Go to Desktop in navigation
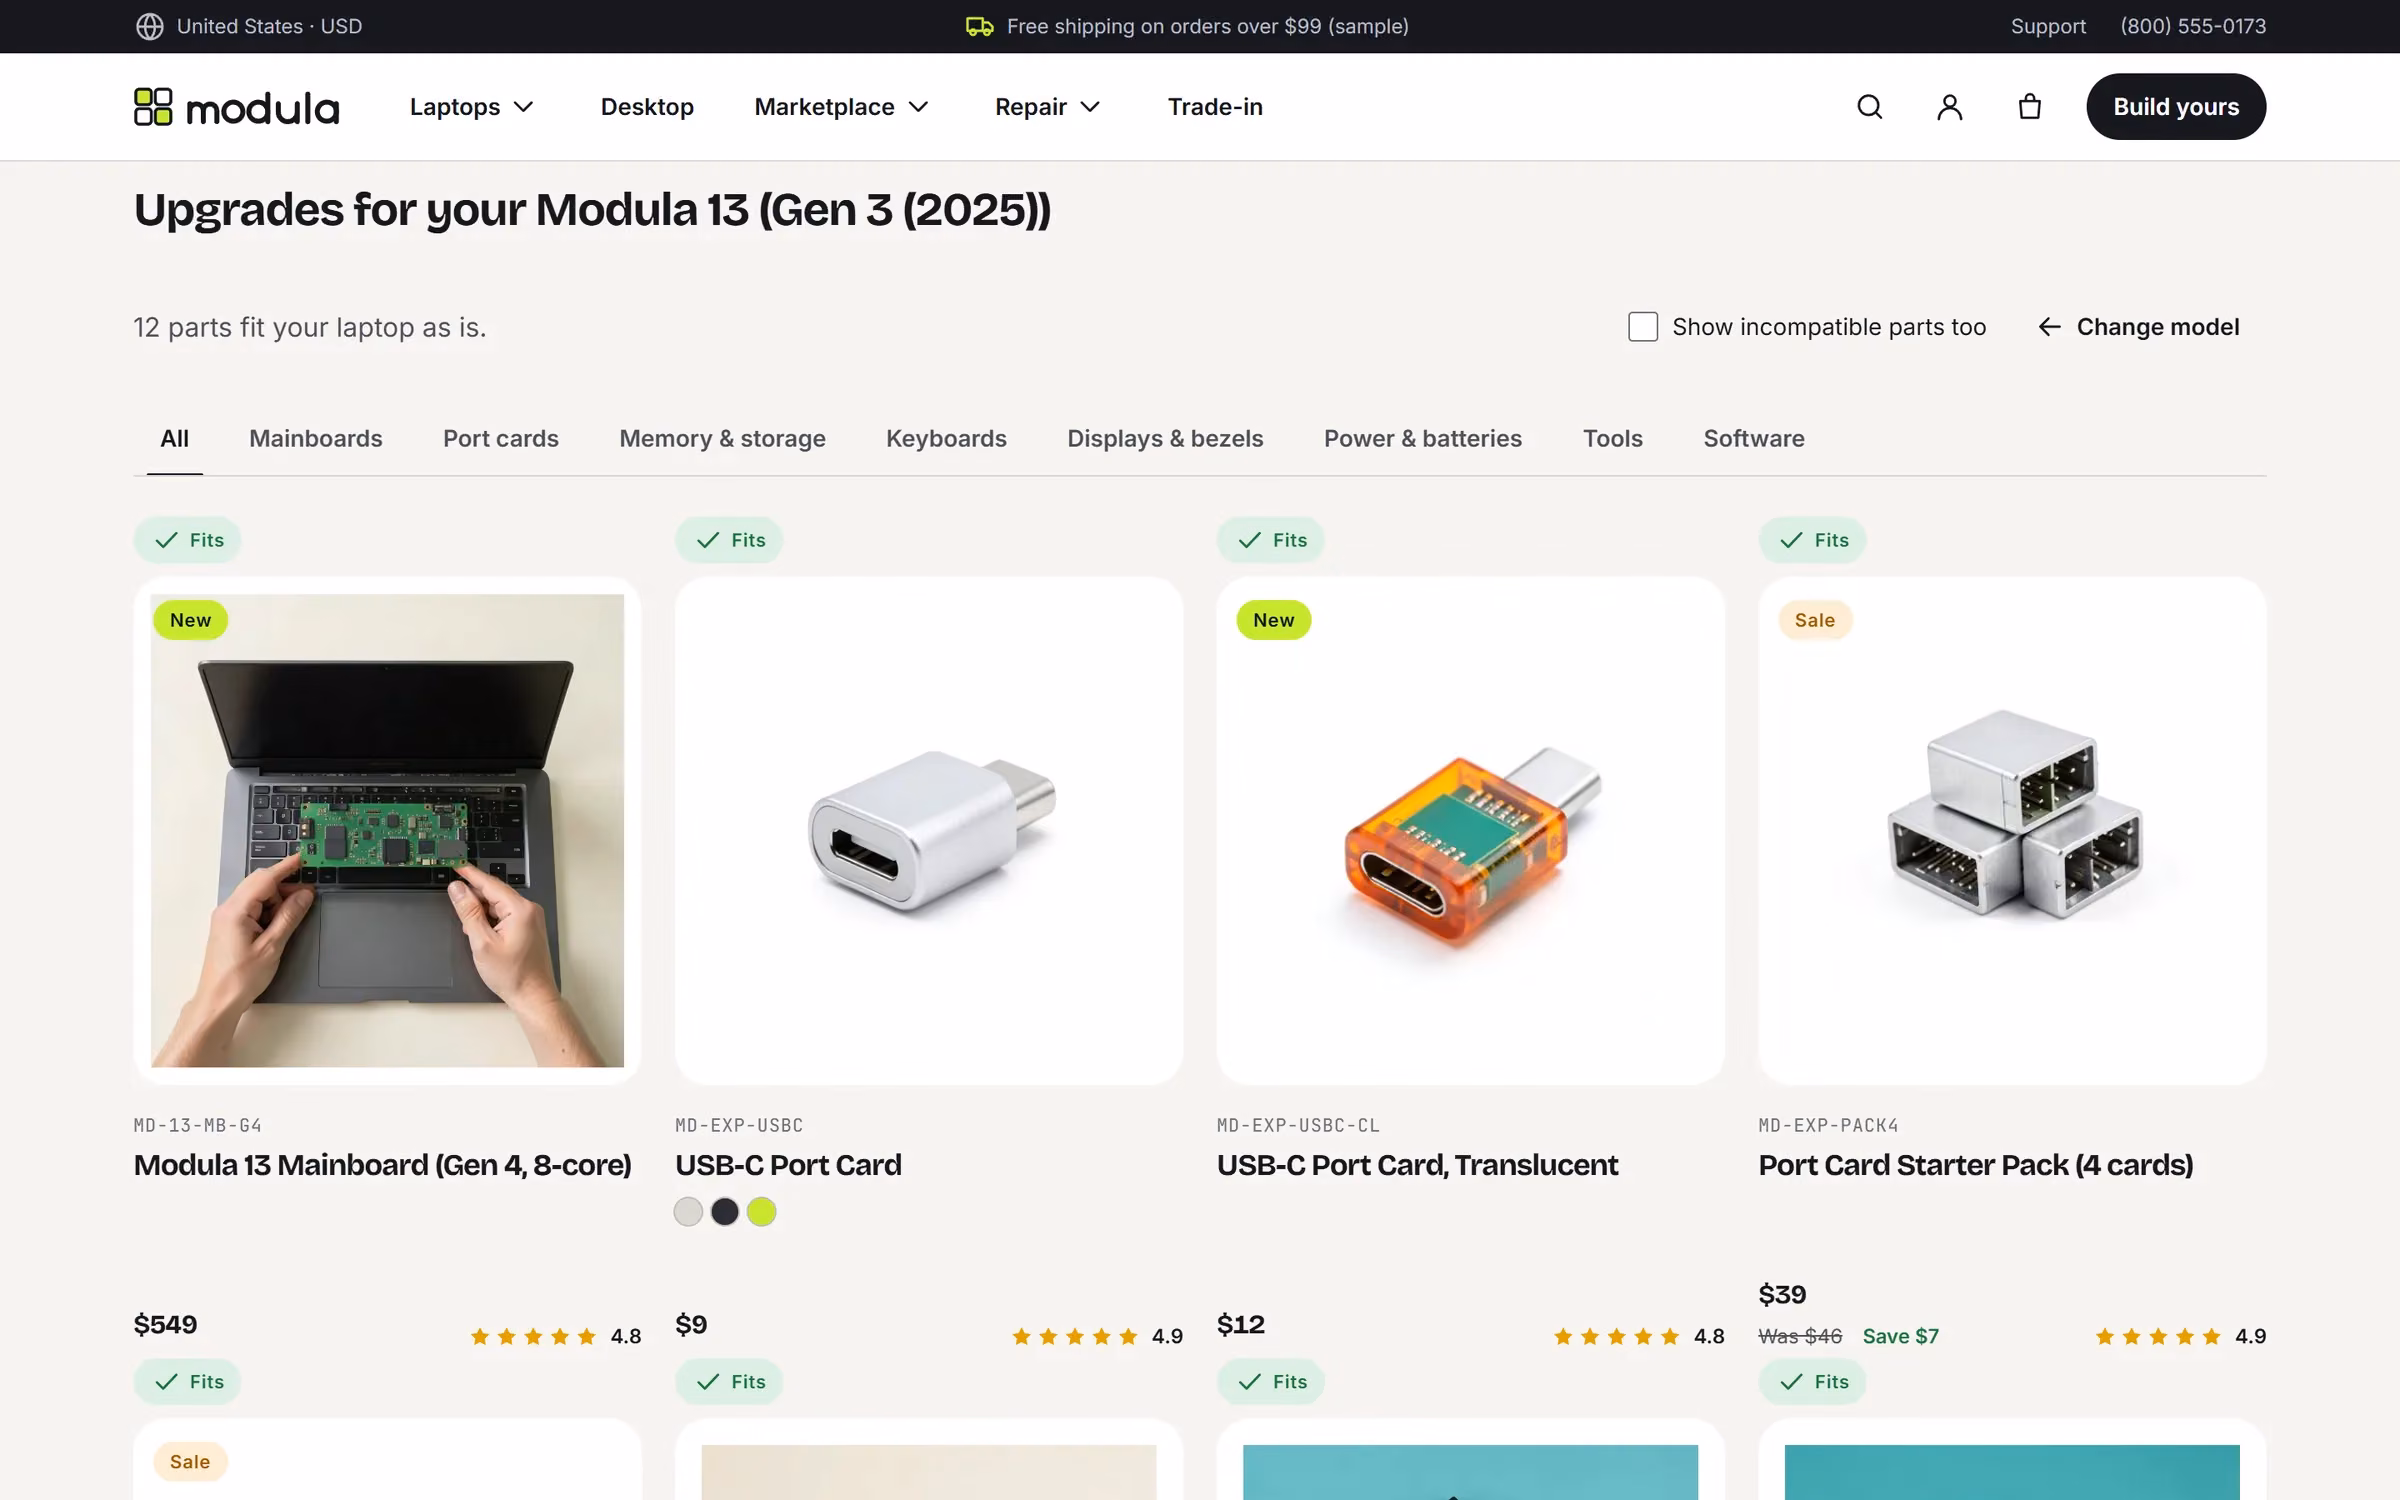 647,107
